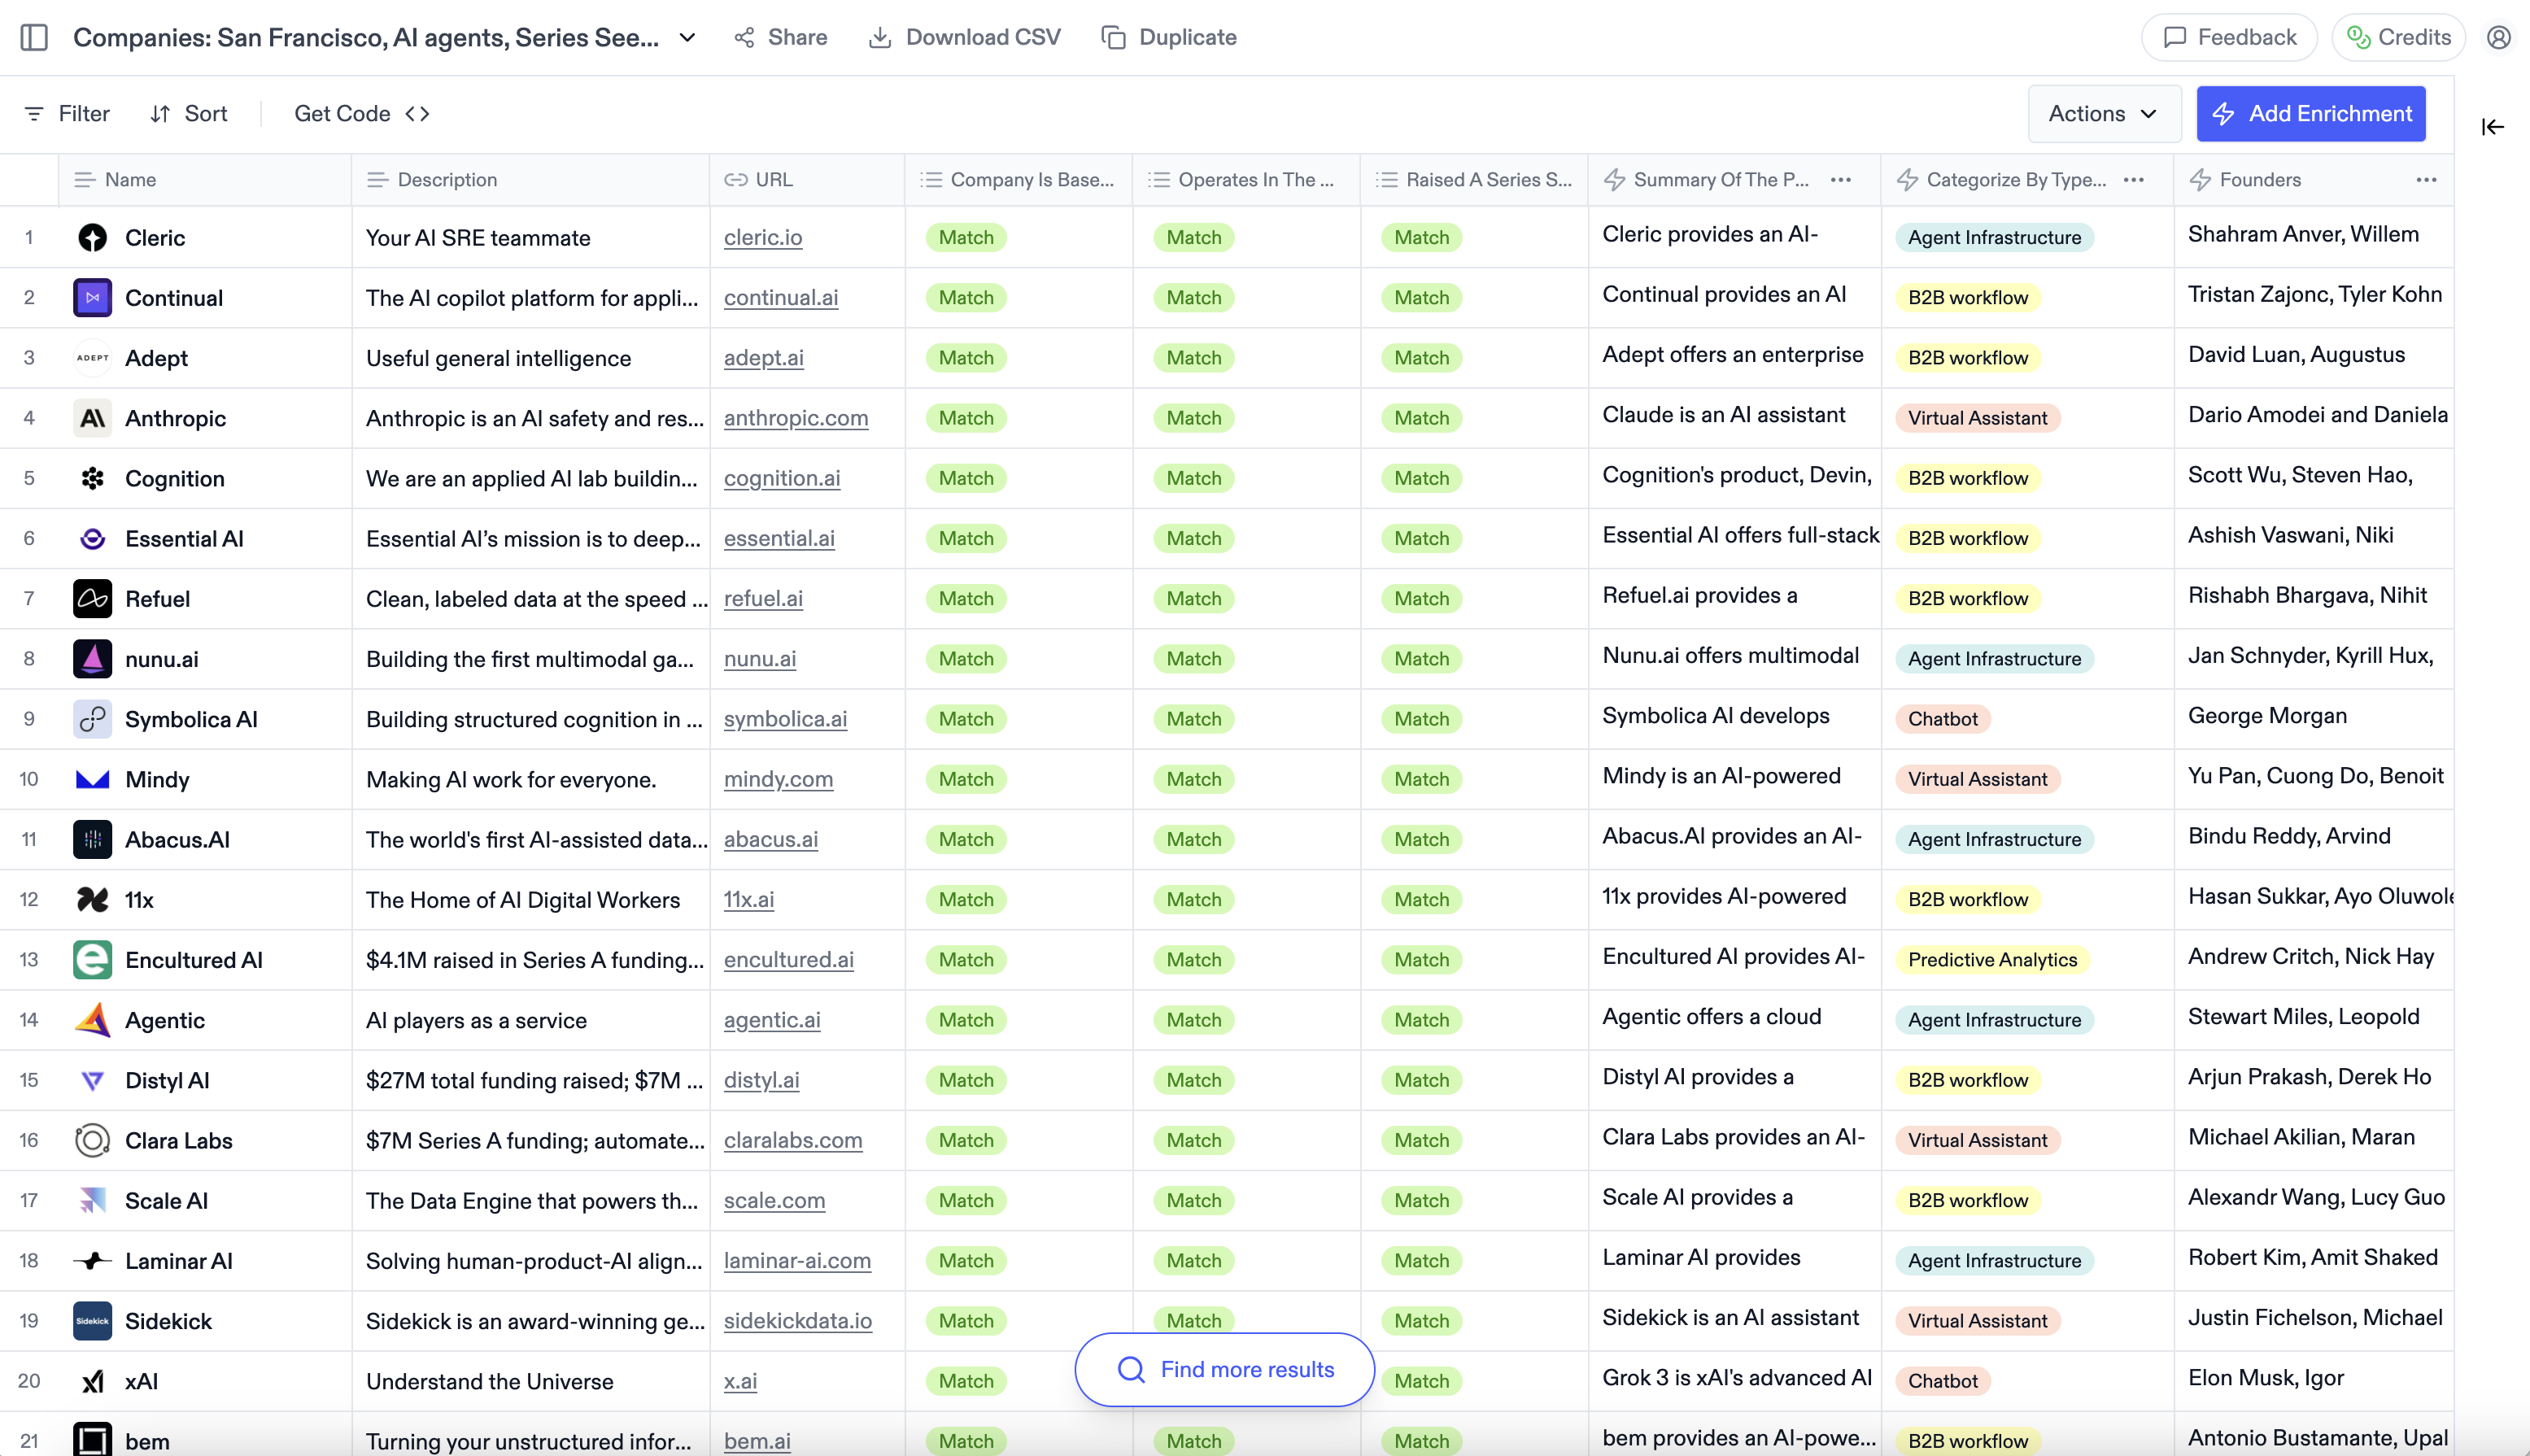The image size is (2530, 1456).
Task: Toggle the left sidebar panel icon
Action: tap(34, 37)
